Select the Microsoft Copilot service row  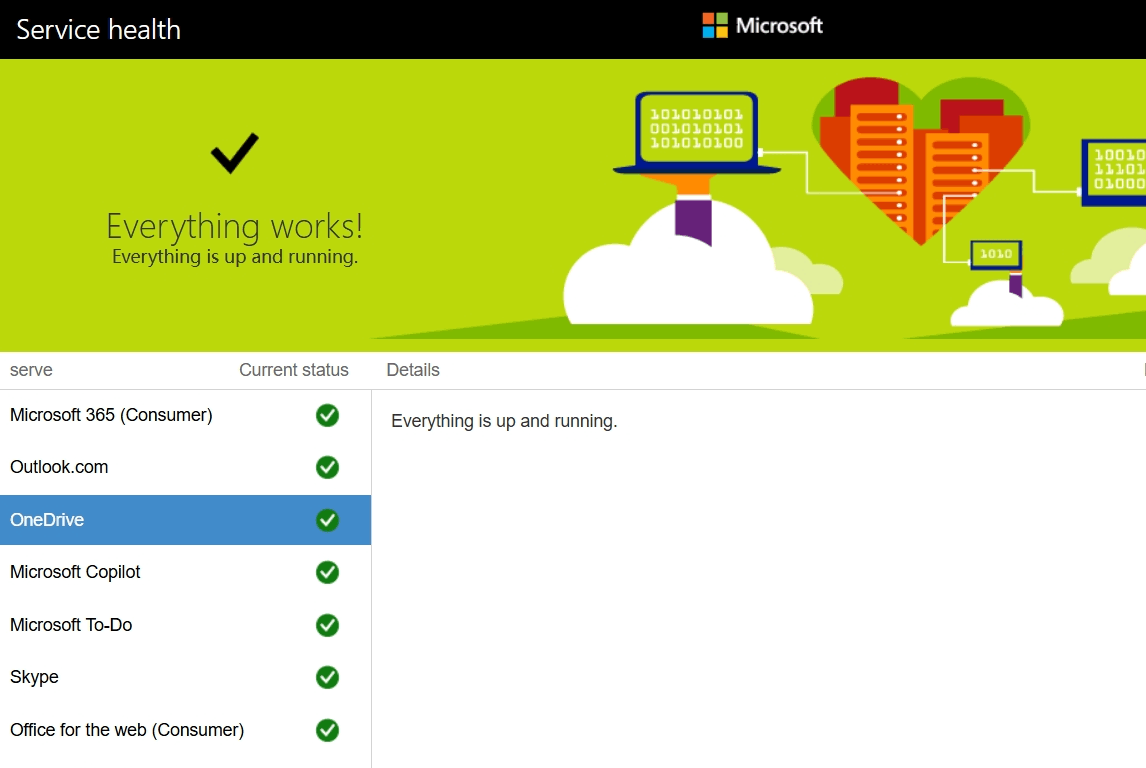click(186, 572)
